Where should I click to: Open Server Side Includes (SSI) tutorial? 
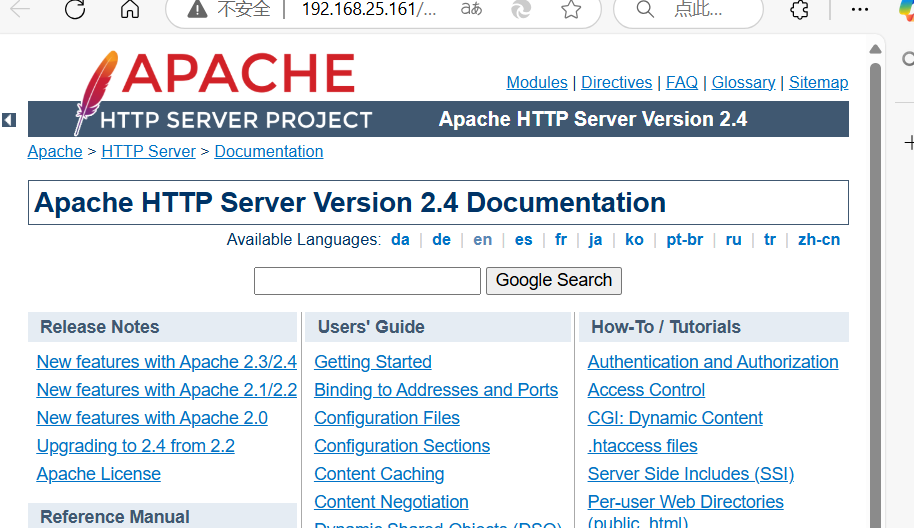click(691, 474)
